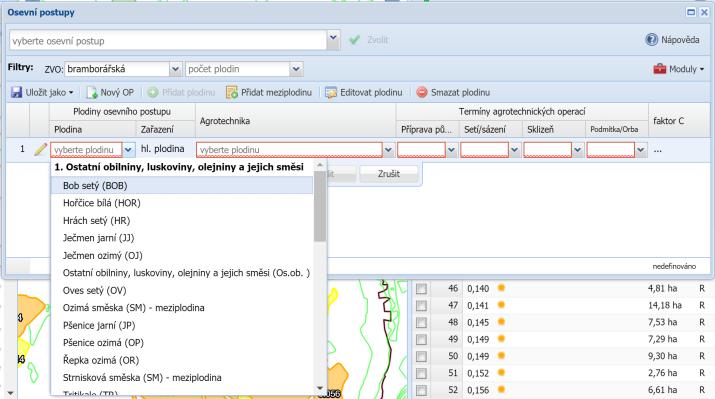This screenshot has height=399, width=715.
Task: Open the Moduly toolbox menu
Action: tap(679, 69)
